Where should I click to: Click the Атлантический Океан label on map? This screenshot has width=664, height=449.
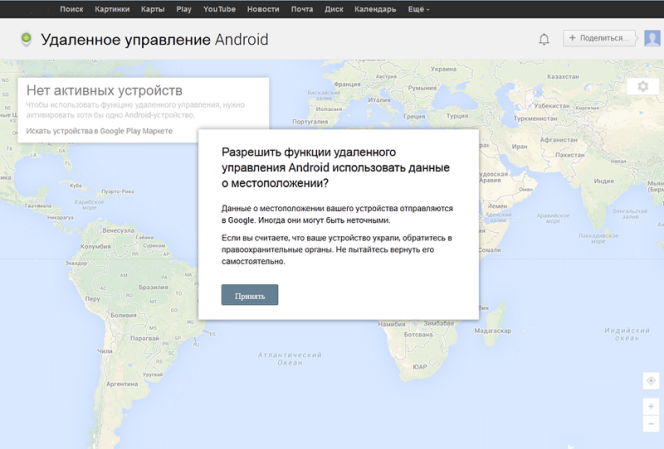(x=290, y=358)
